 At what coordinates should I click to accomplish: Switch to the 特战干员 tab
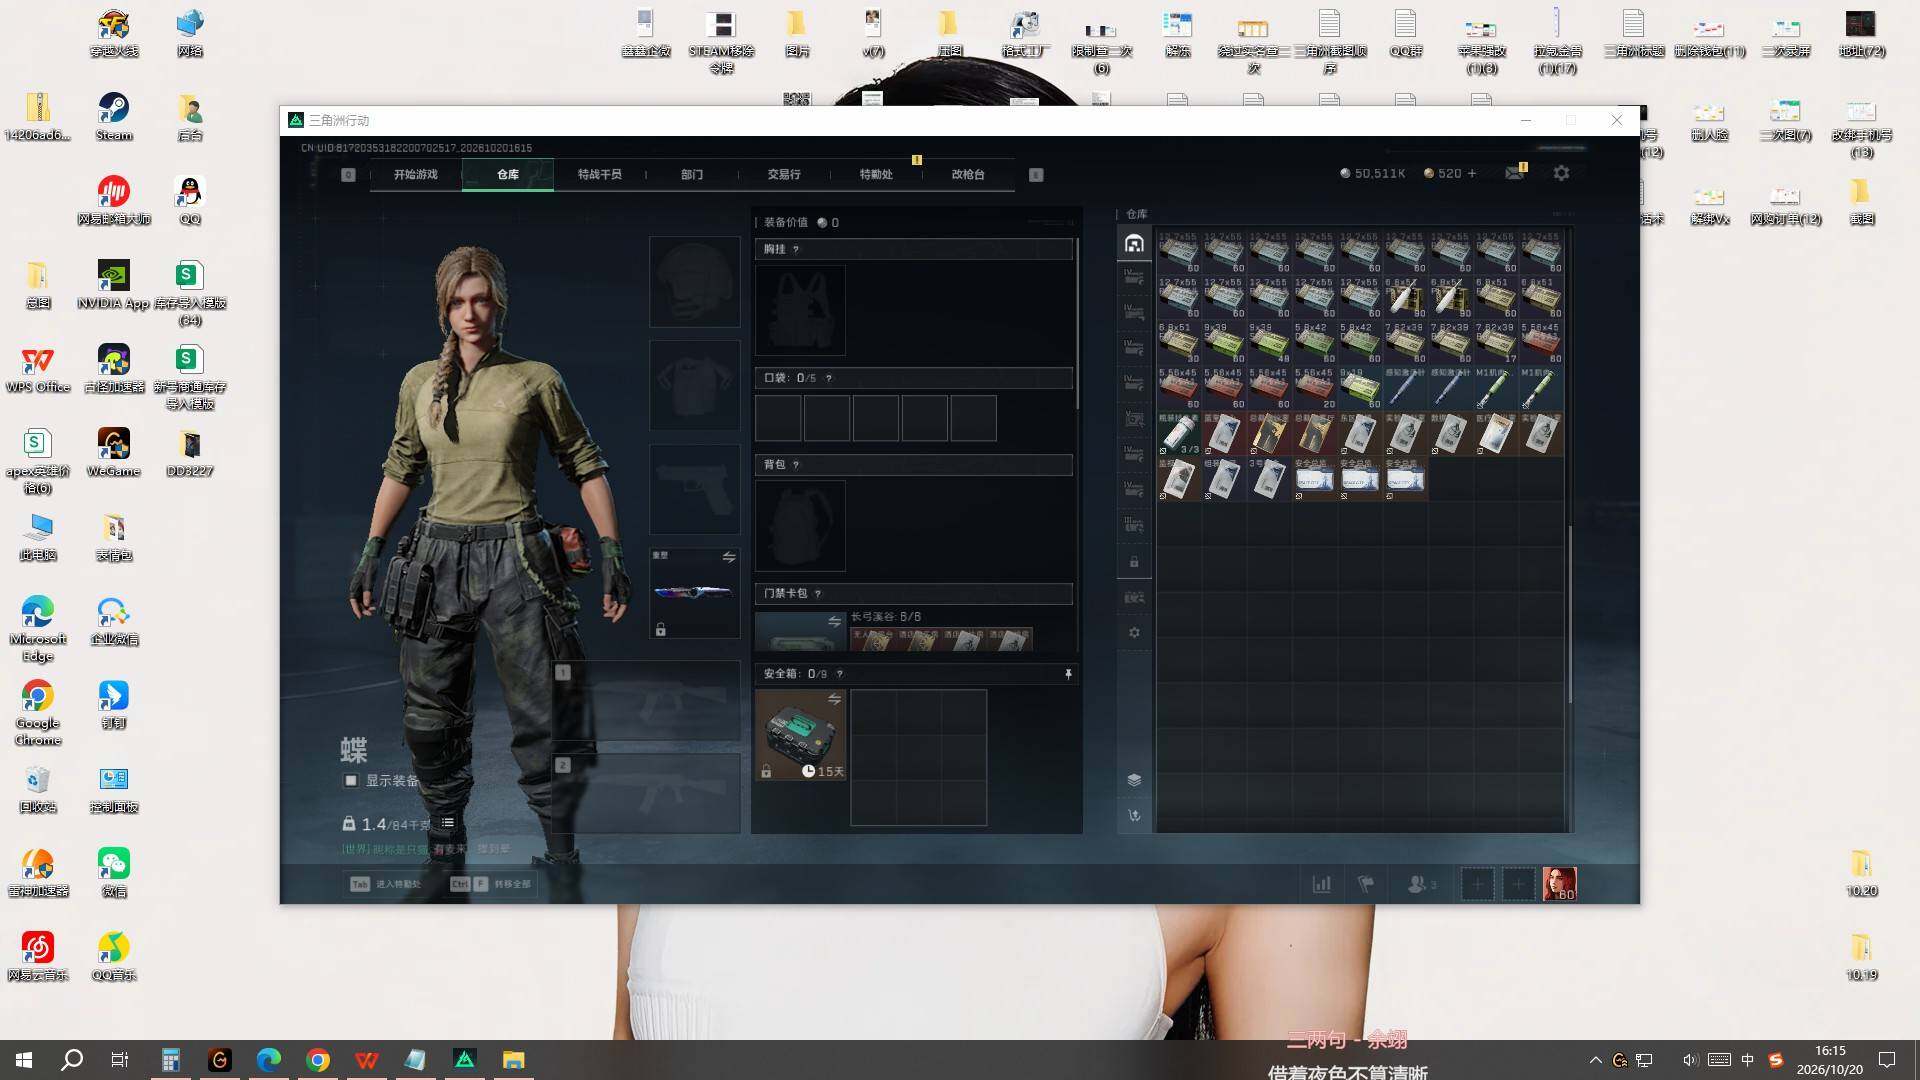coord(599,174)
